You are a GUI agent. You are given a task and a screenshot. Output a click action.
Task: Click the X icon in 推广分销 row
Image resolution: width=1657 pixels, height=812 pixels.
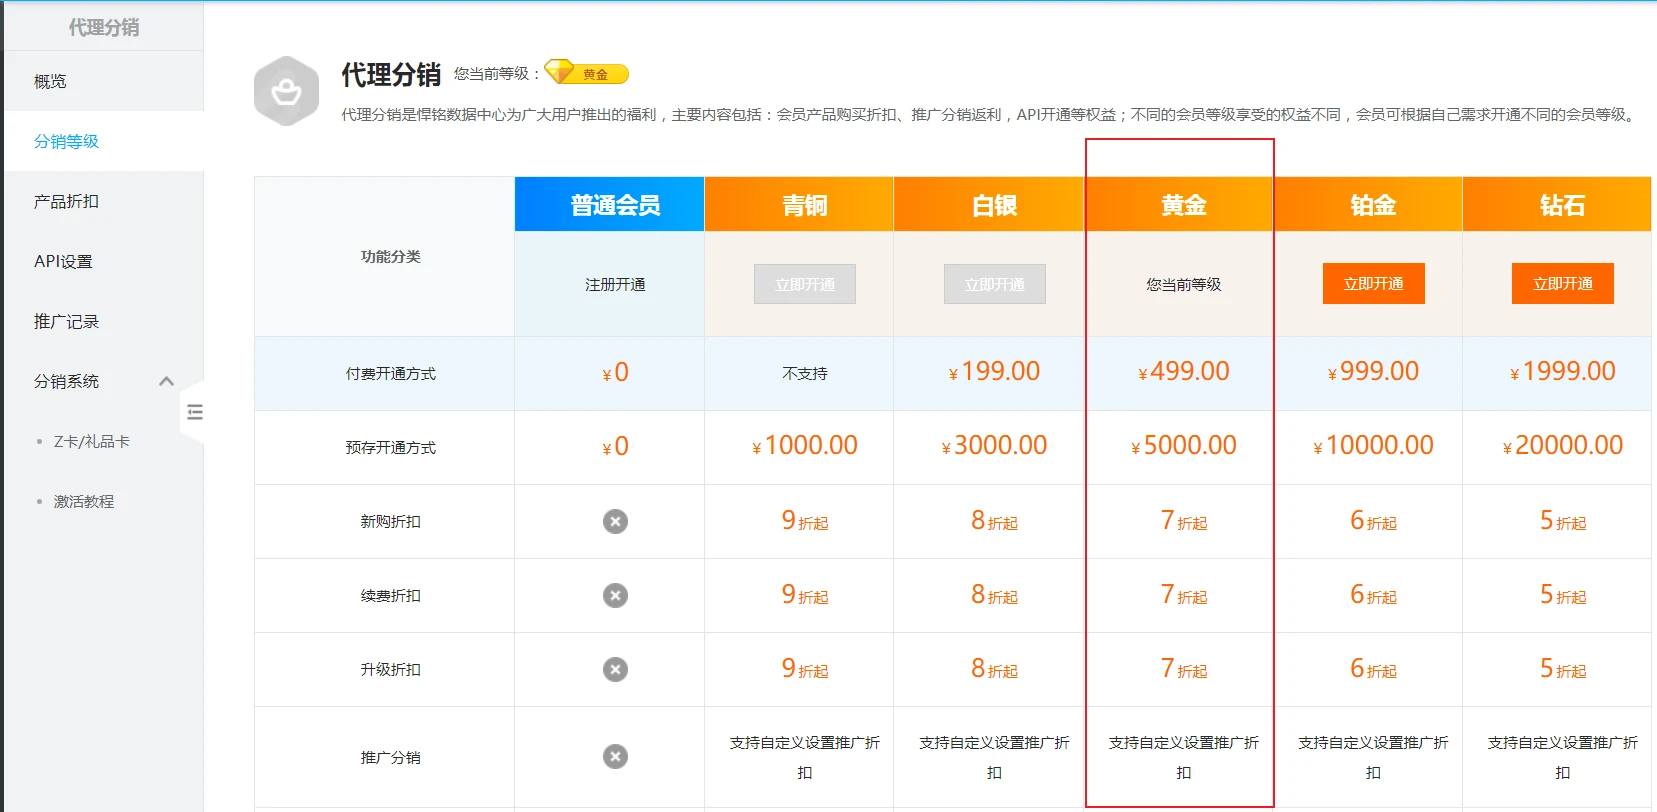[x=615, y=757]
